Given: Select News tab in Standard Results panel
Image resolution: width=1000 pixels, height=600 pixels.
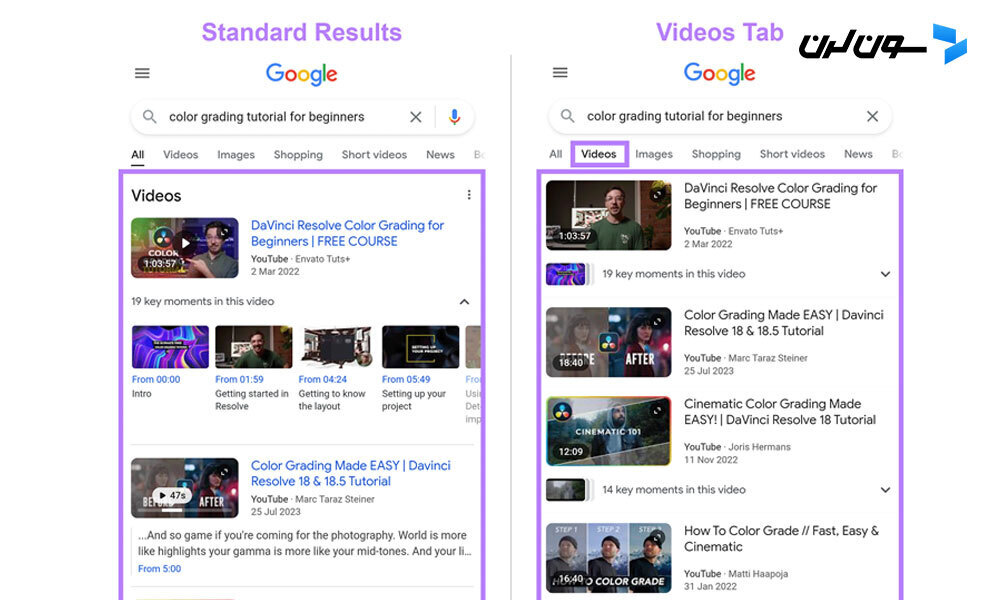Looking at the screenshot, I should pos(440,155).
